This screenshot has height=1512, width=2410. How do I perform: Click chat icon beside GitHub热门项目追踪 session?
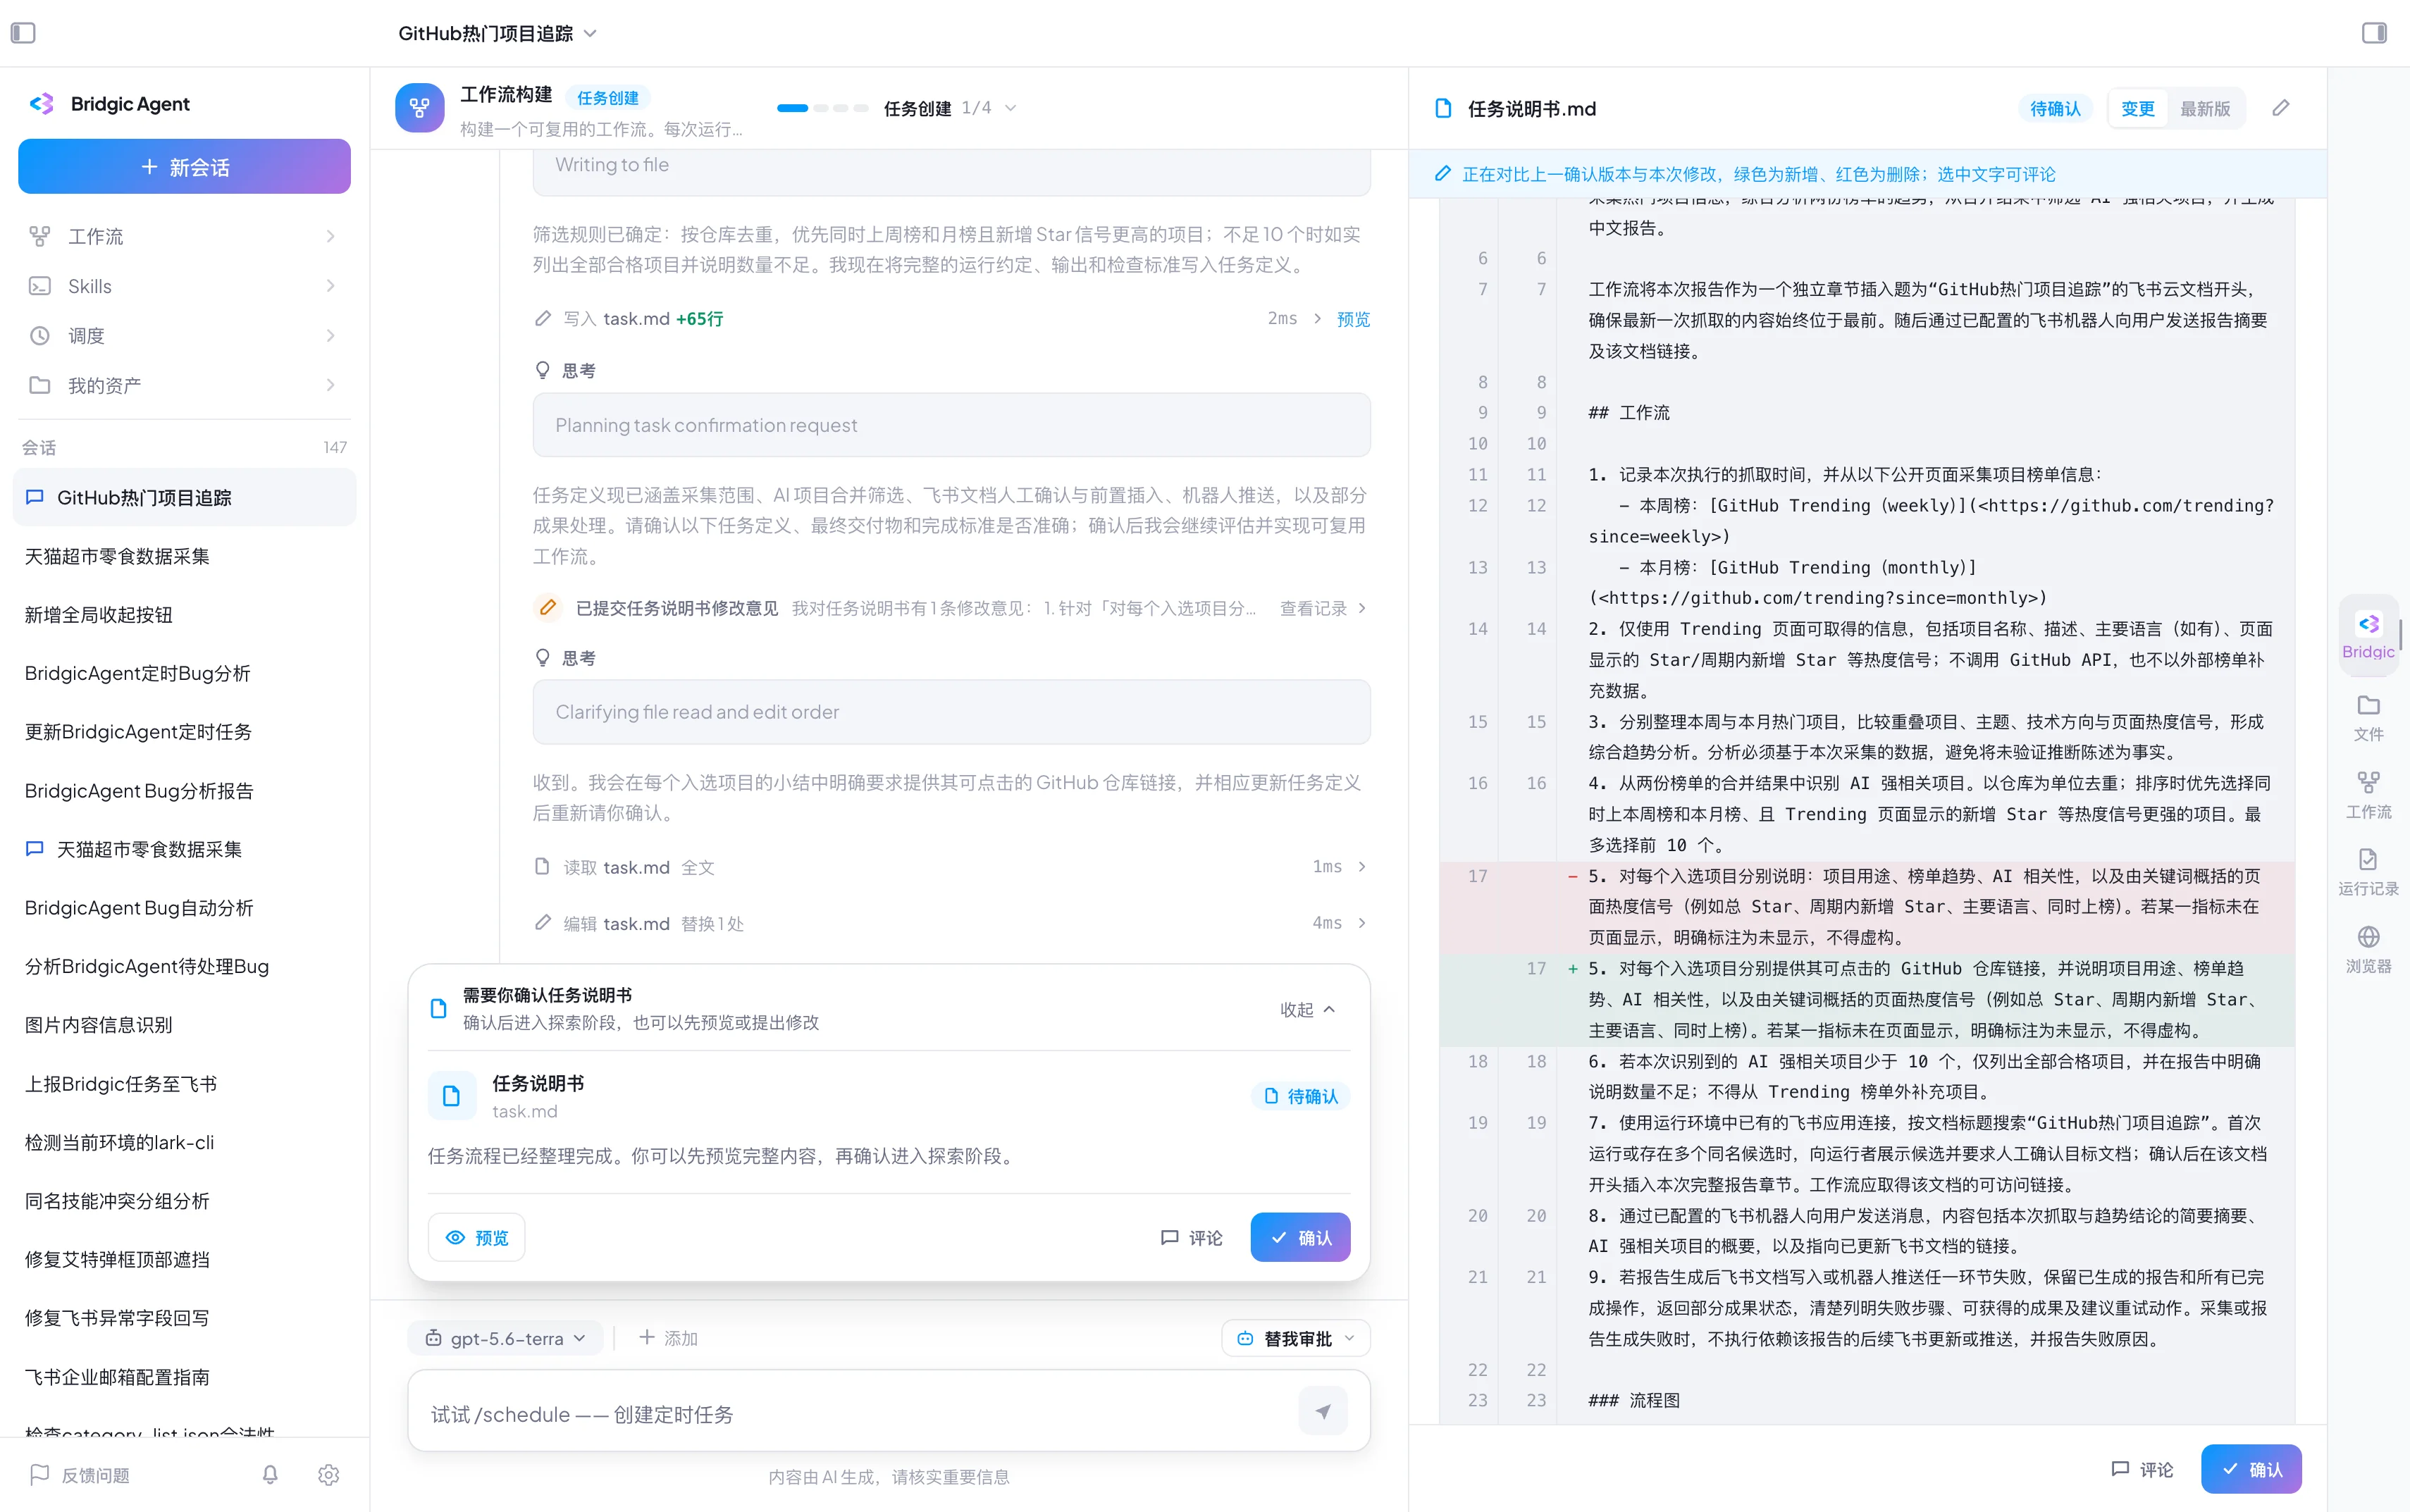click(x=35, y=497)
